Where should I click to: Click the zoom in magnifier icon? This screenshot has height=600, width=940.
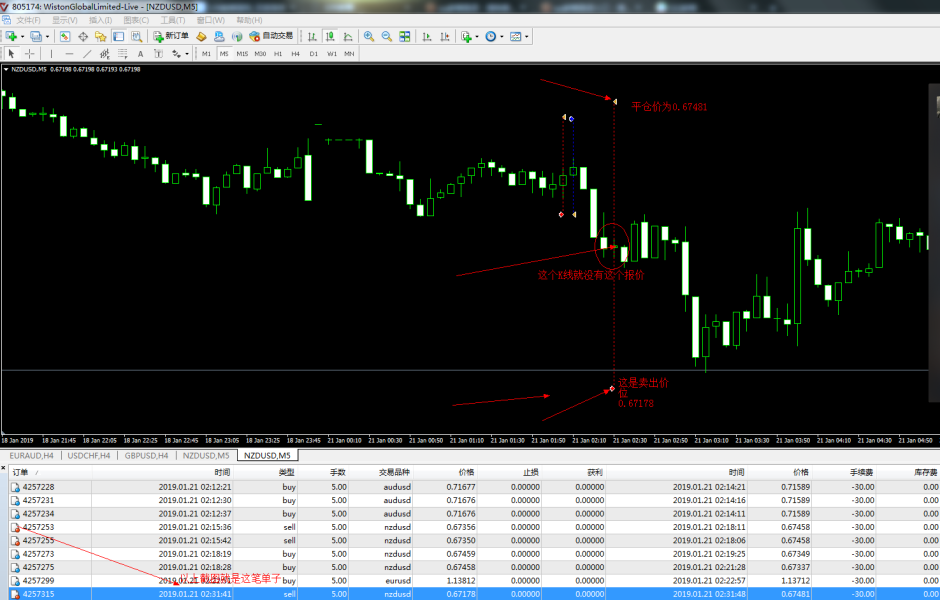(369, 36)
